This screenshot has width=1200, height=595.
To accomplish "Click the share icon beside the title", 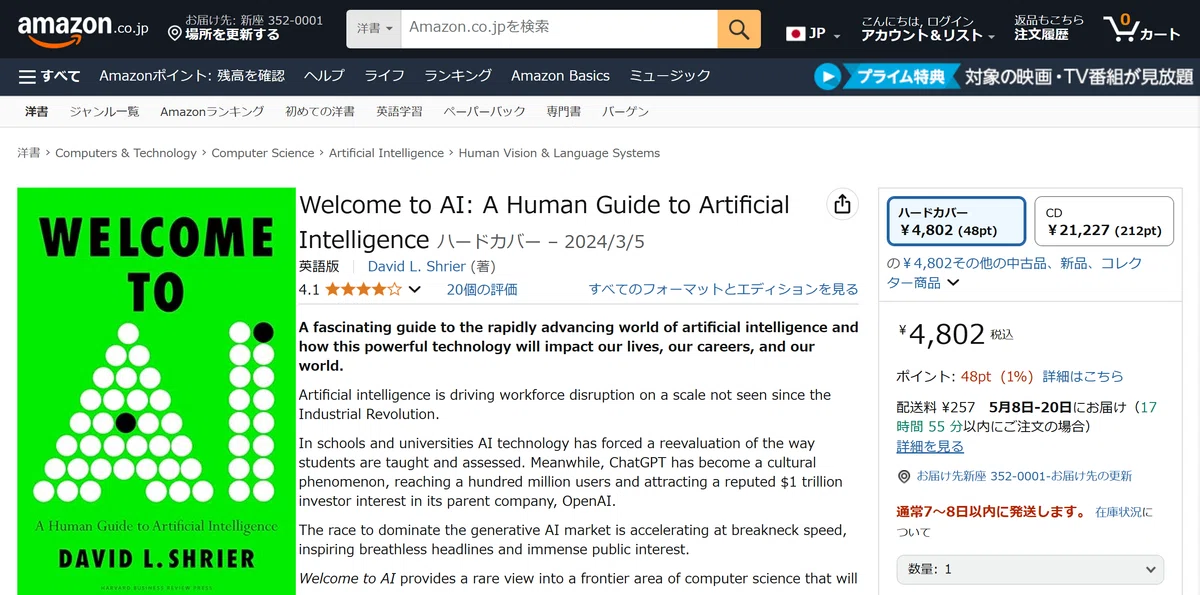I will tap(842, 204).
